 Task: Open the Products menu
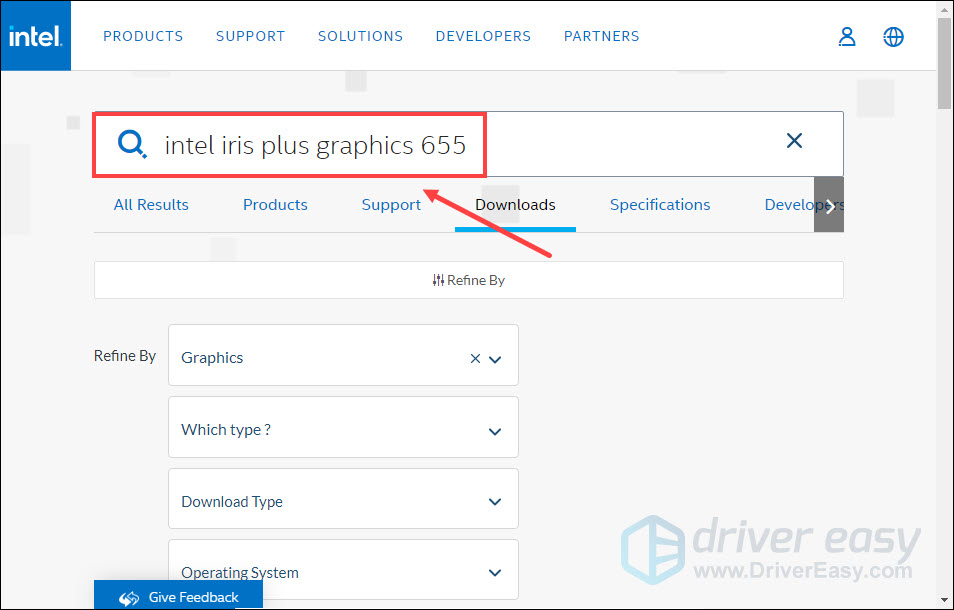click(143, 36)
